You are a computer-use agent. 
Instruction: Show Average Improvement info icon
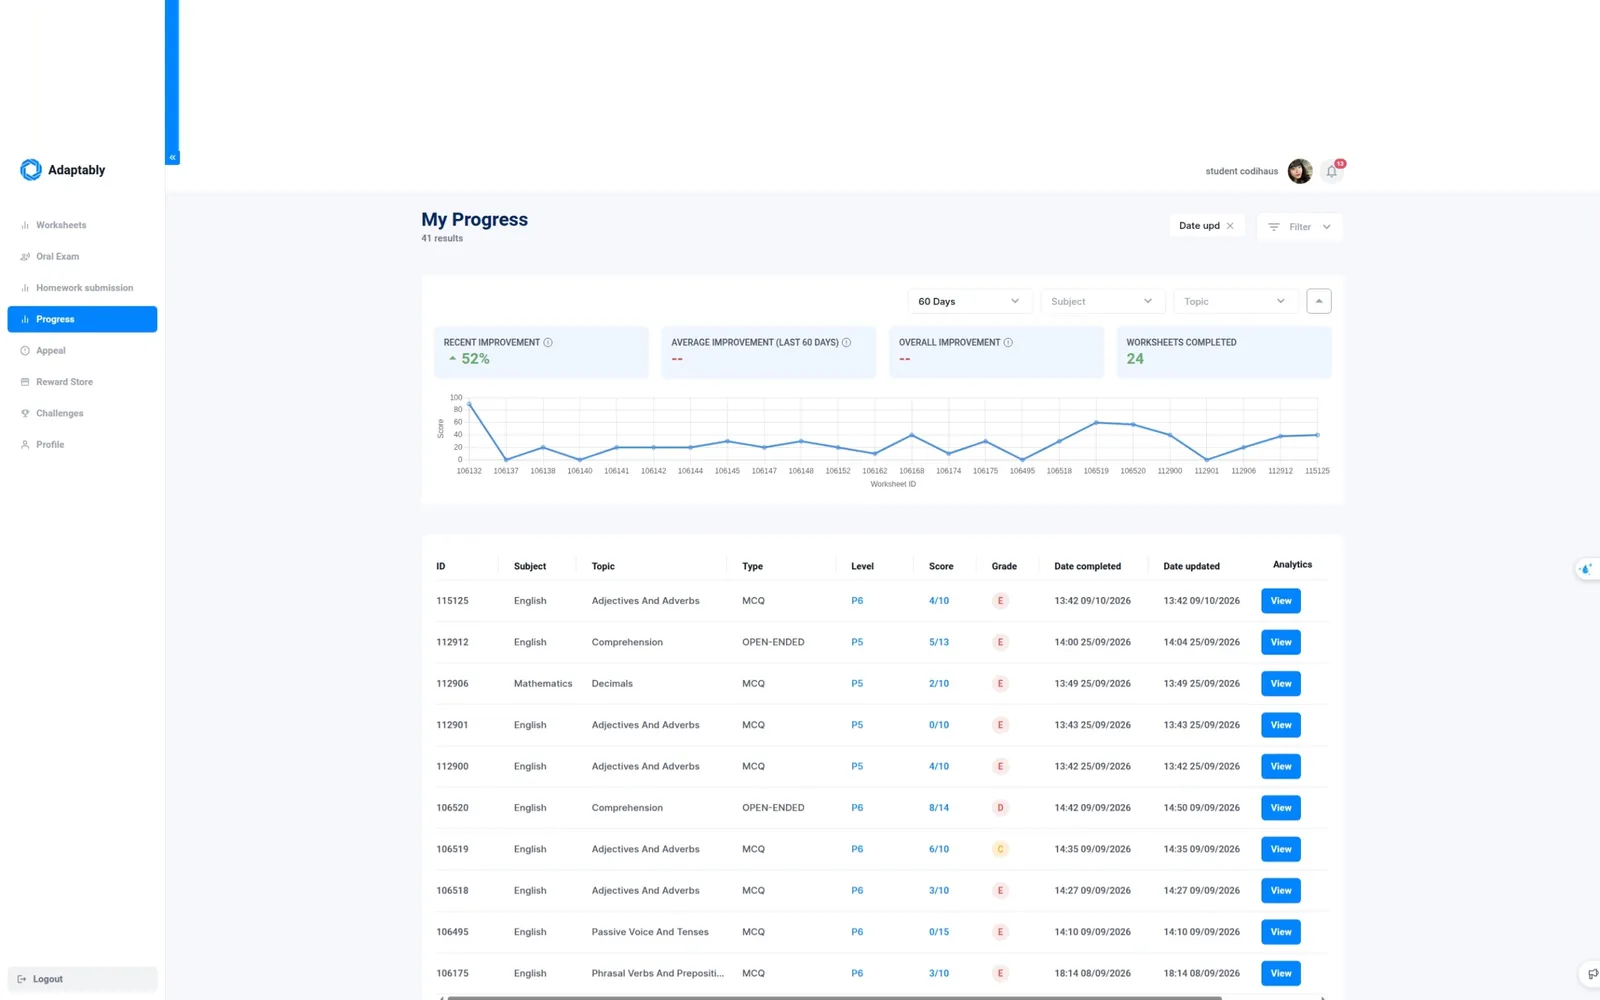(x=846, y=342)
